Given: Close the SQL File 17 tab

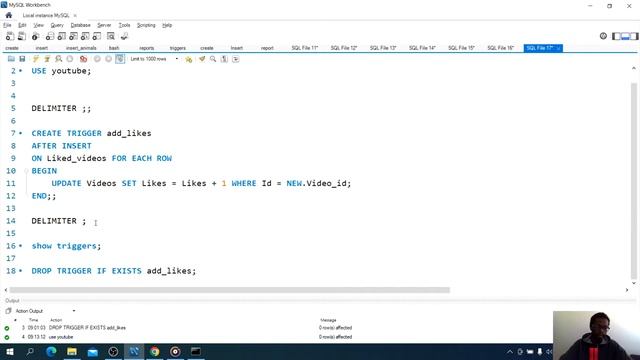Looking at the screenshot, I should (559, 48).
